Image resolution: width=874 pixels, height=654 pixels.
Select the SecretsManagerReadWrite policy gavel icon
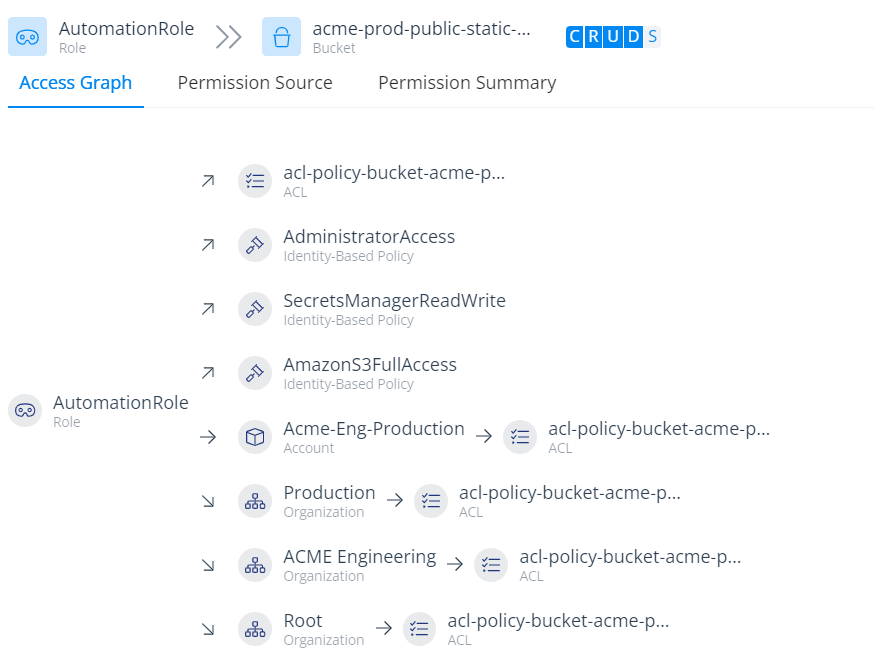click(255, 309)
